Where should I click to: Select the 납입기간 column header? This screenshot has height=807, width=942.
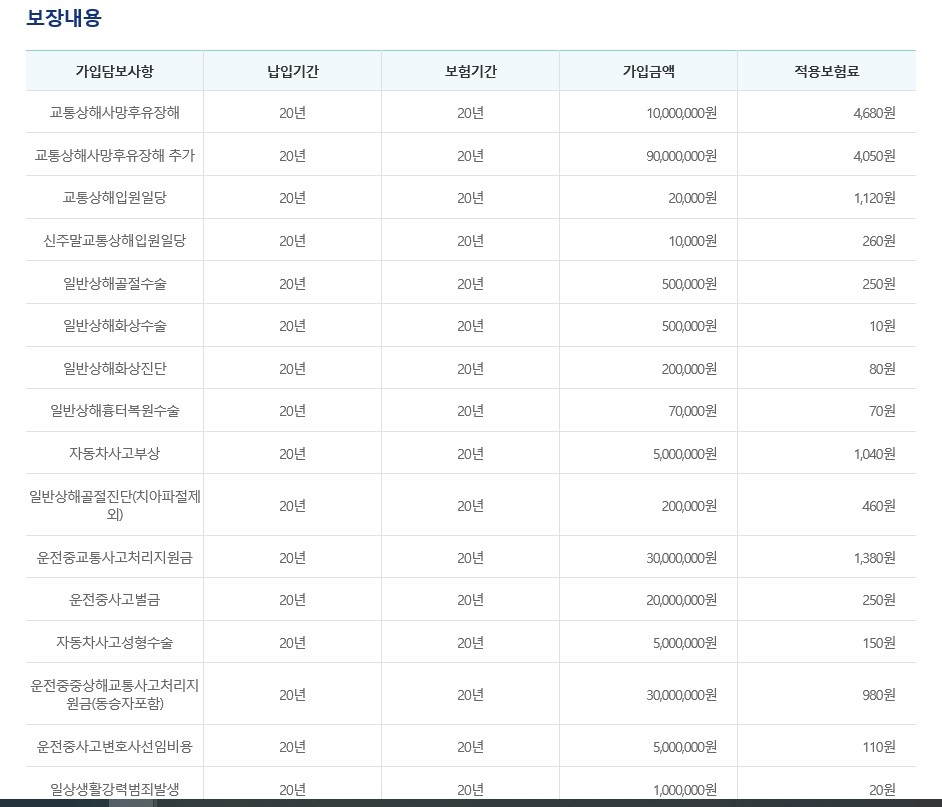[x=293, y=71]
